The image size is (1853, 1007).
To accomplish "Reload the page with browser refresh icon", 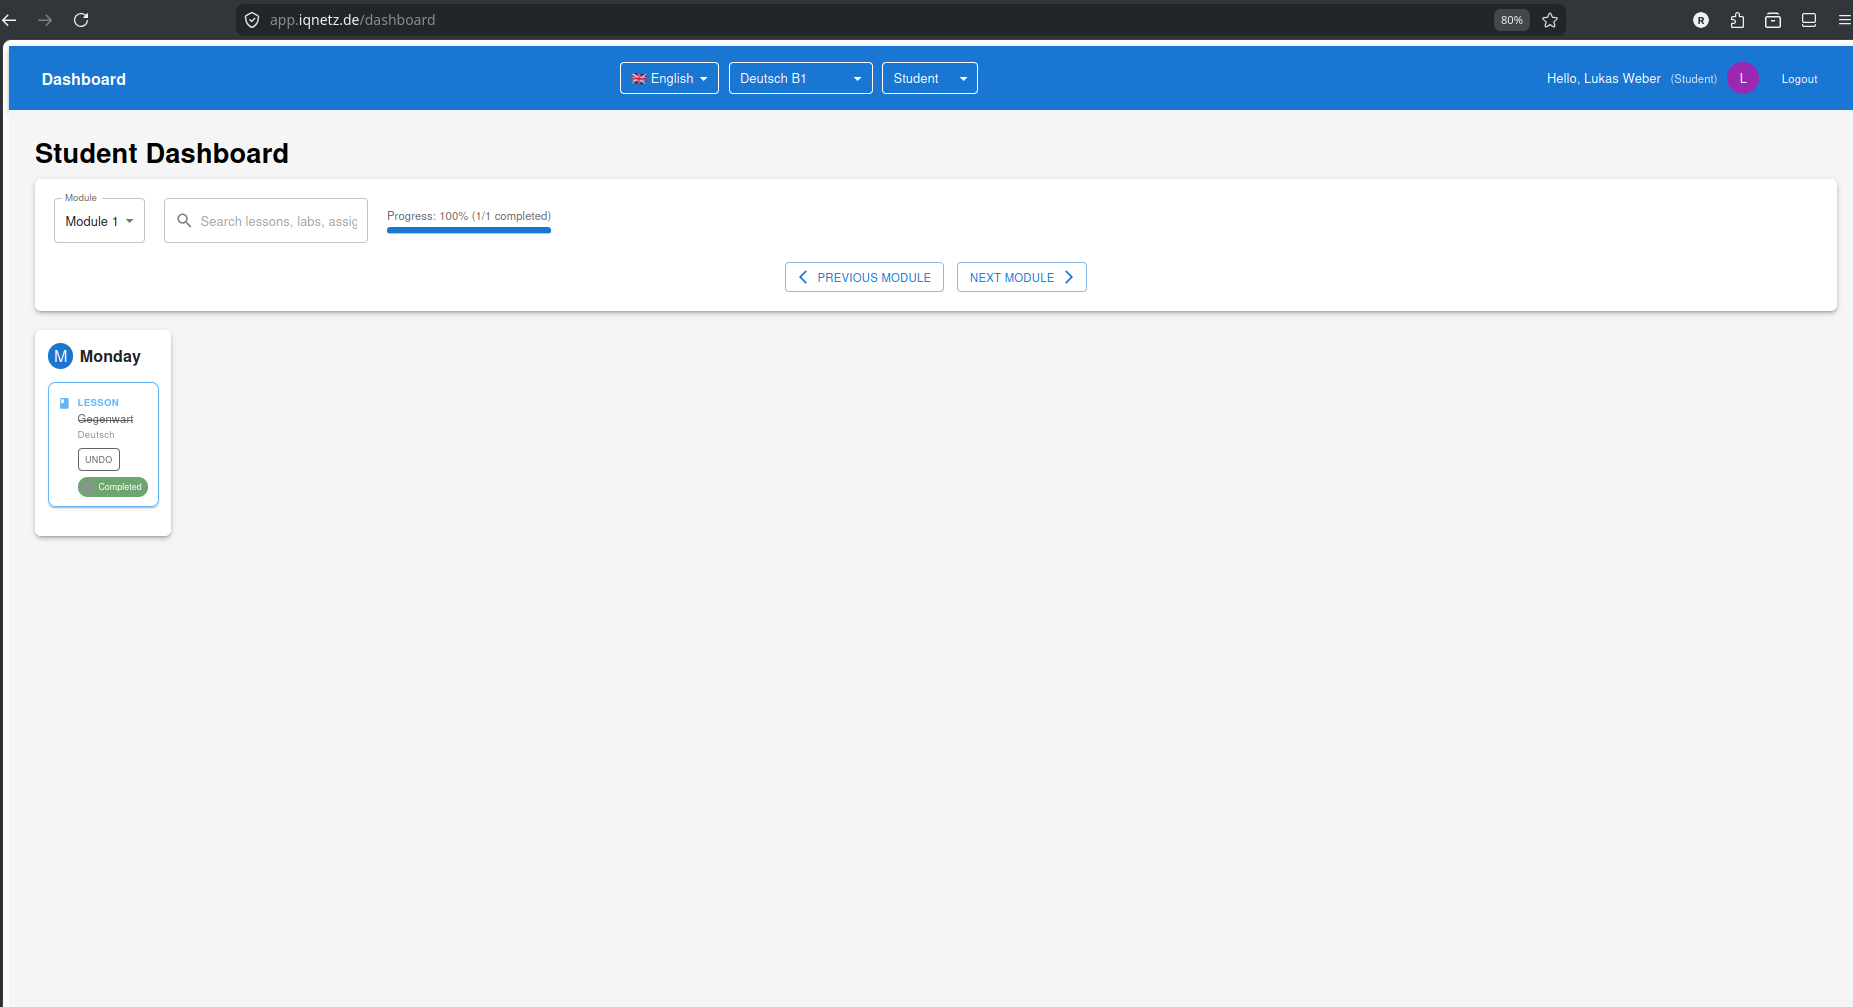I will [x=81, y=20].
